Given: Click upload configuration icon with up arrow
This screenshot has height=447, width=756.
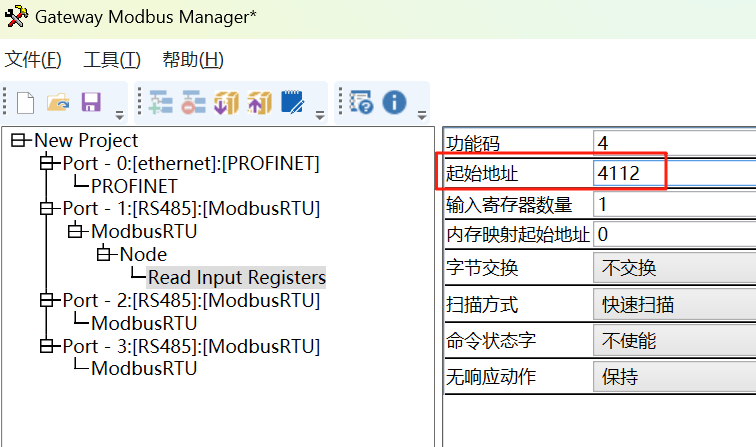Looking at the screenshot, I should (x=259, y=102).
